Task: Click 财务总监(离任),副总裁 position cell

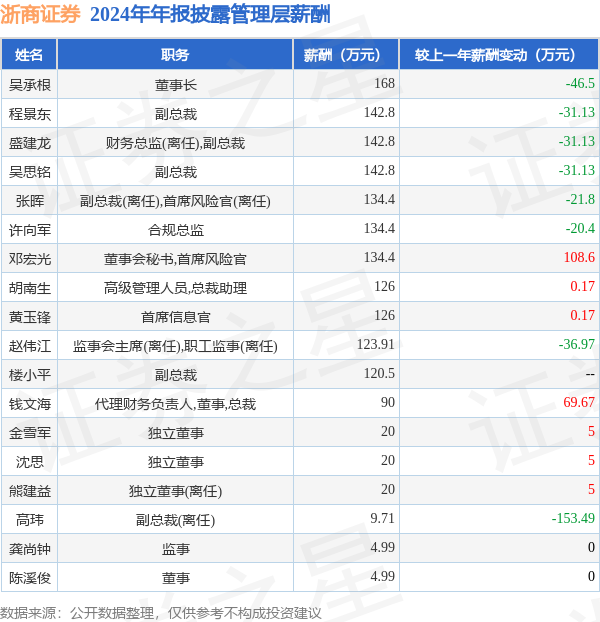Action: point(175,143)
